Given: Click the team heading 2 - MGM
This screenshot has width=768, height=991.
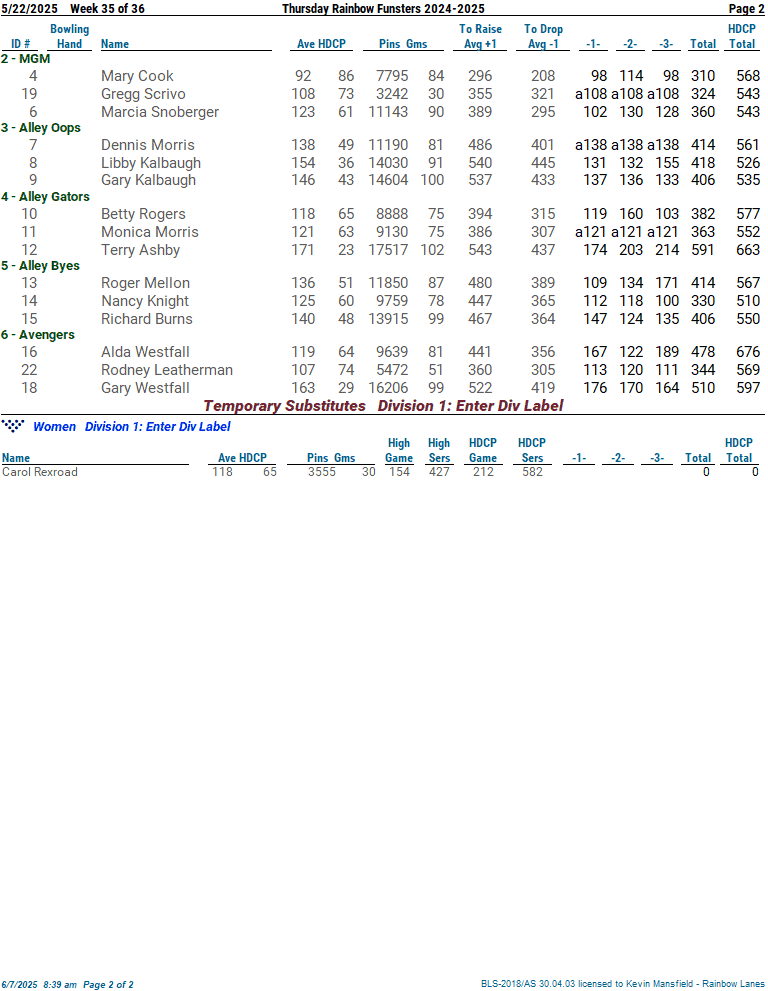Looking at the screenshot, I should click(26, 59).
